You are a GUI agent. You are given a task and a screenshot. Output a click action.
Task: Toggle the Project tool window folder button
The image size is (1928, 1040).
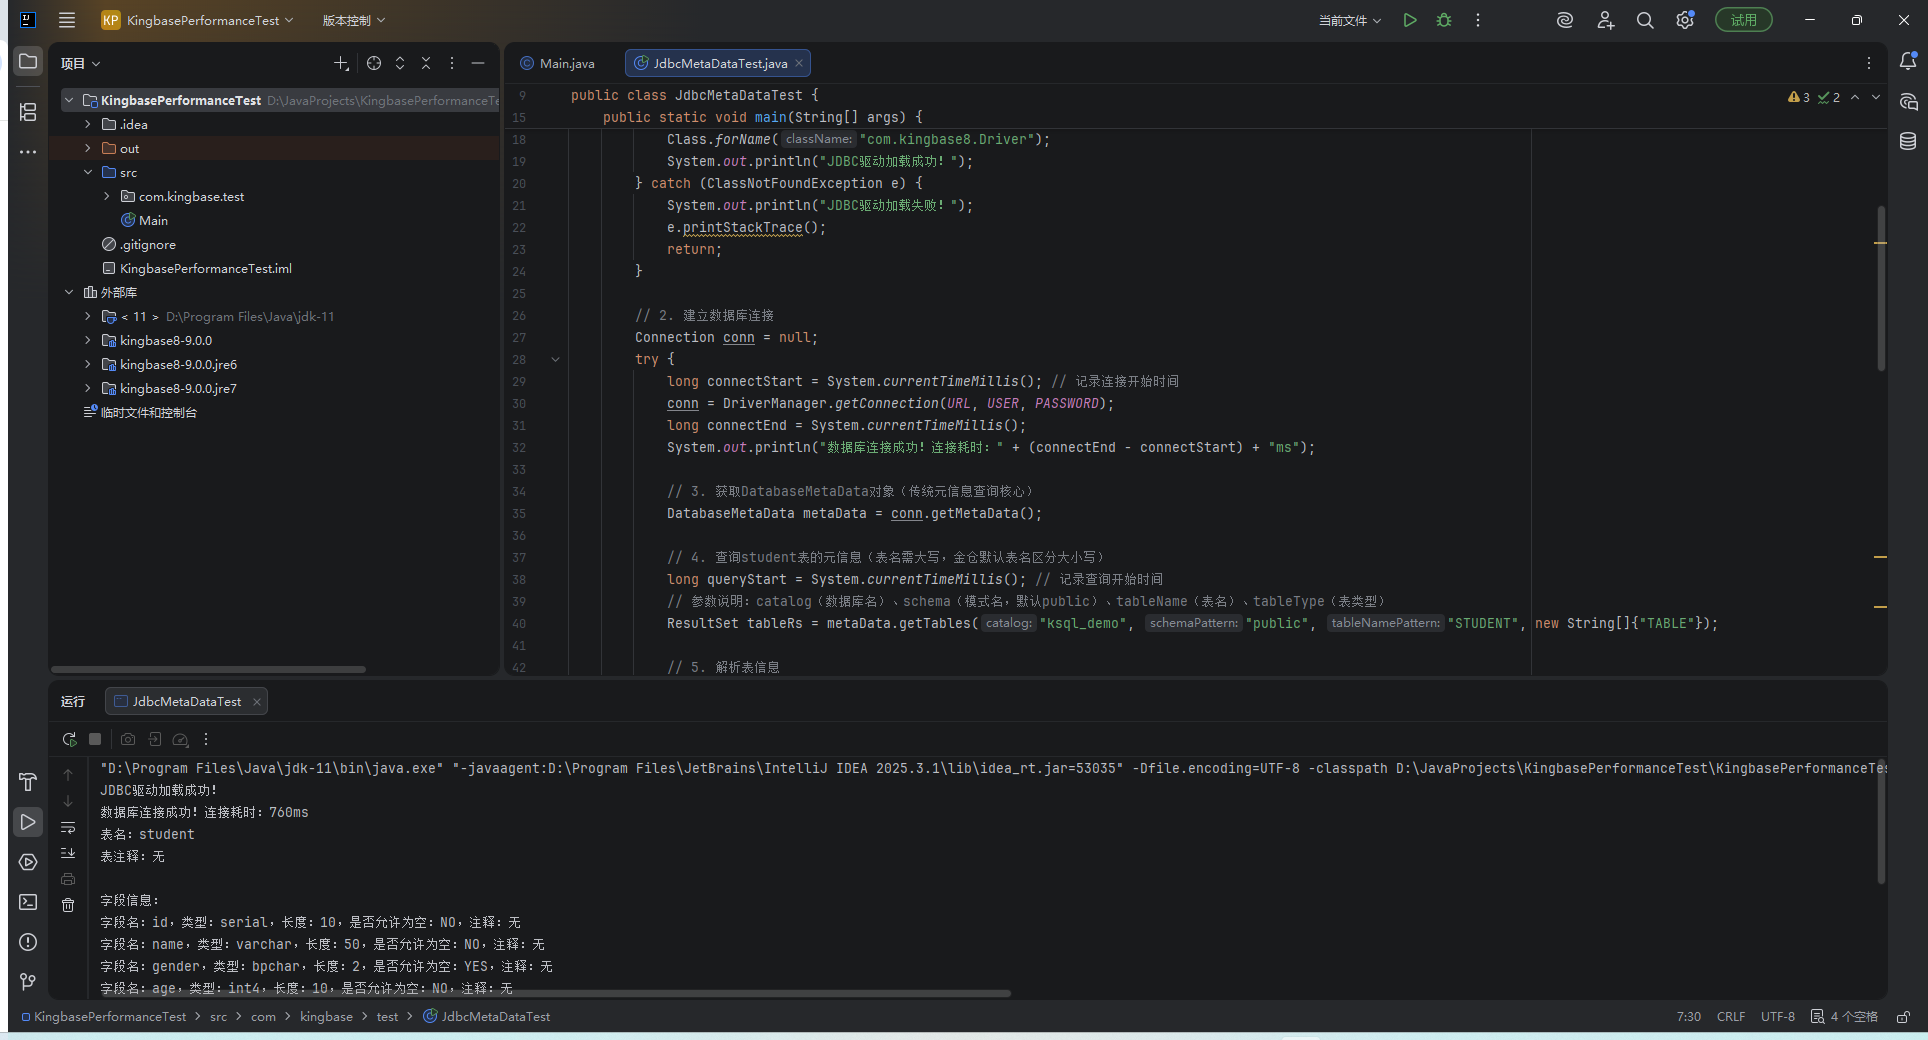(x=28, y=62)
